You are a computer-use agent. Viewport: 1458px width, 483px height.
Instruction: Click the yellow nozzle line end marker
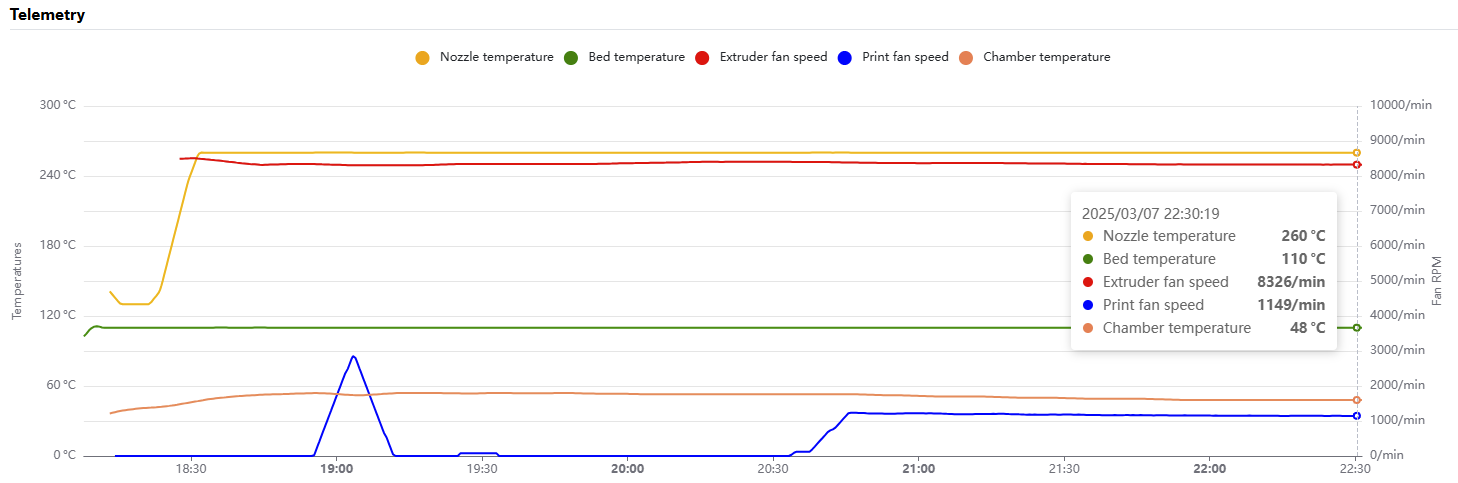pyautogui.click(x=1357, y=153)
